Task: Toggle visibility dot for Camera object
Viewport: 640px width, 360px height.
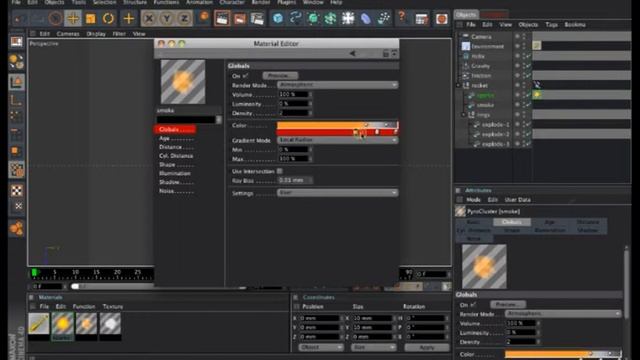Action: (x=517, y=36)
